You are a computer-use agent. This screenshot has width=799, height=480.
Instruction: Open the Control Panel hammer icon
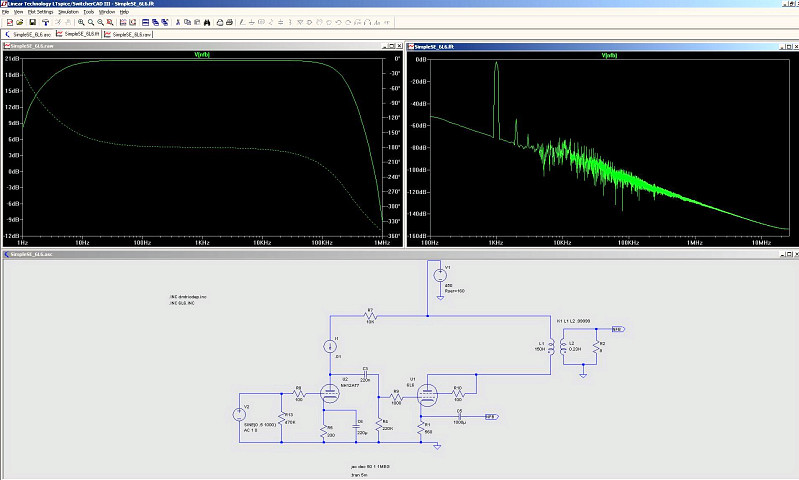point(45,22)
